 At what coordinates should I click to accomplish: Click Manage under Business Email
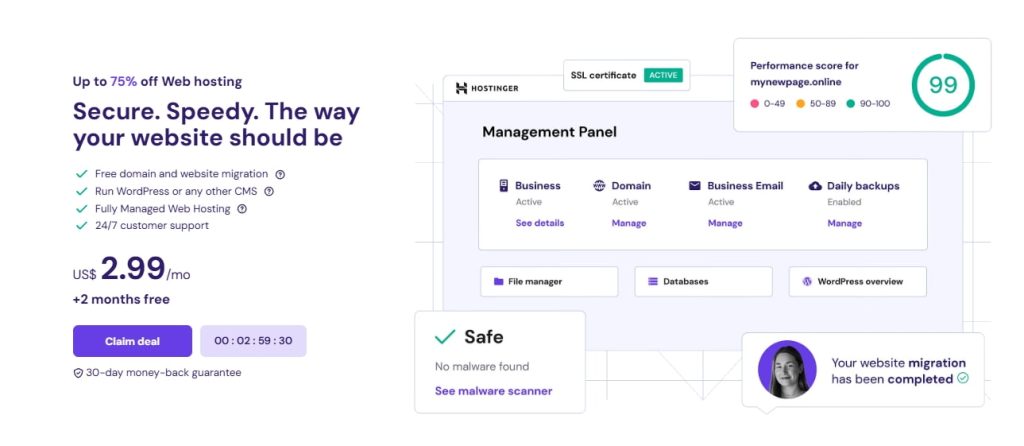724,223
